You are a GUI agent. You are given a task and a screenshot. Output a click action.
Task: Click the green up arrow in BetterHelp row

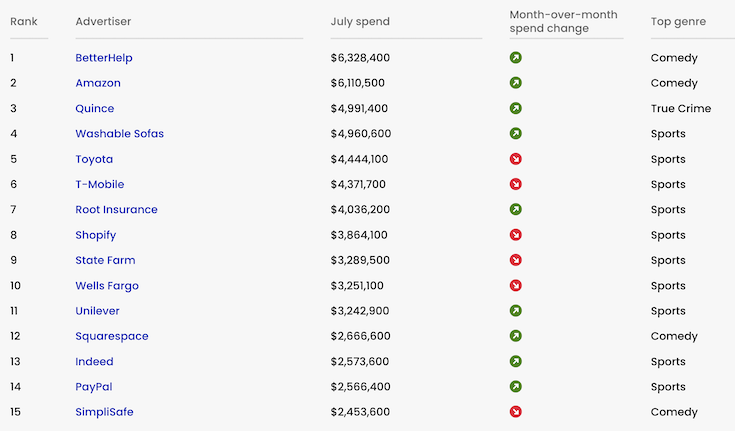pyautogui.click(x=516, y=58)
